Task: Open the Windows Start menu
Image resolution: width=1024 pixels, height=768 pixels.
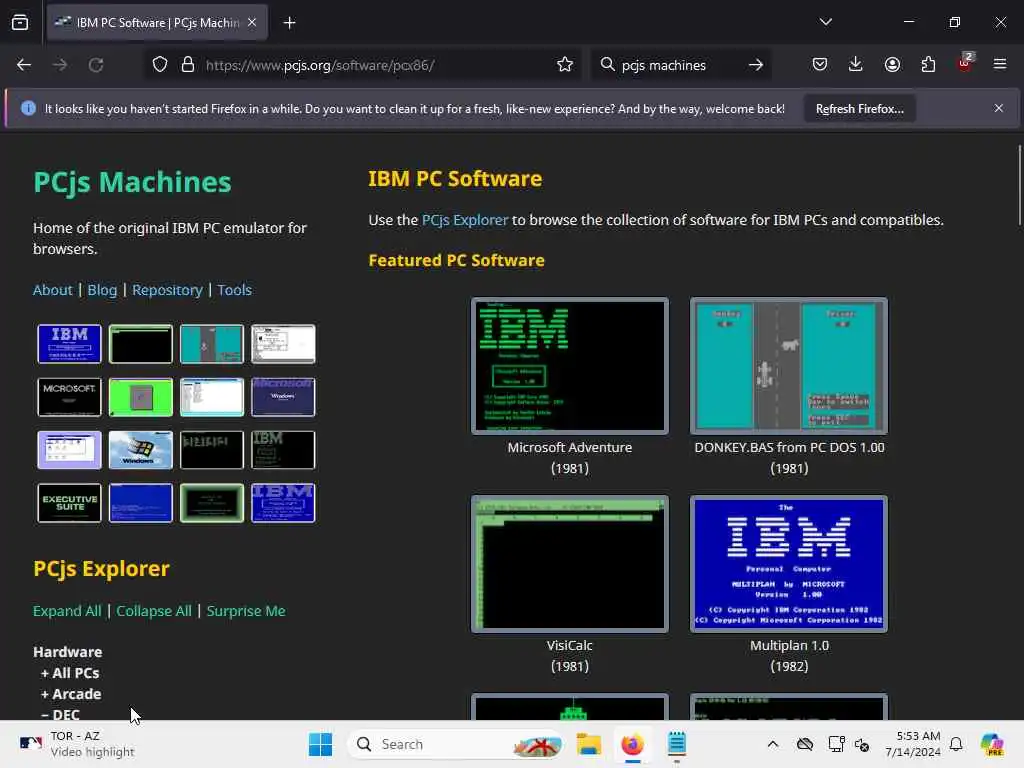Action: click(320, 744)
